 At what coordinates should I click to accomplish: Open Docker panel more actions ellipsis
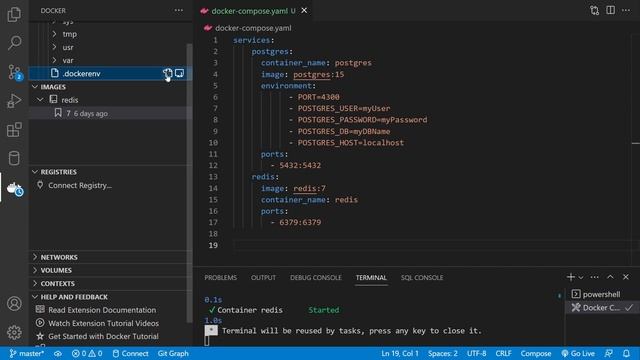click(179, 10)
